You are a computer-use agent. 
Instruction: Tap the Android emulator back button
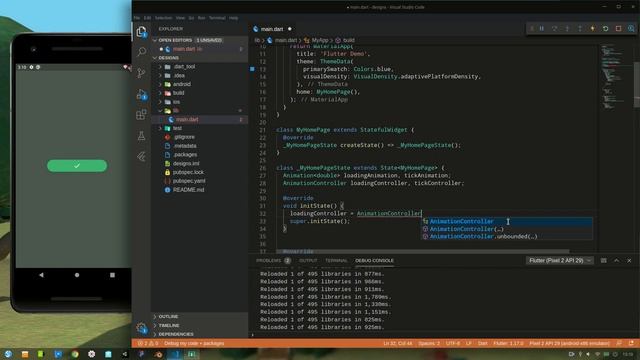(x=41, y=275)
